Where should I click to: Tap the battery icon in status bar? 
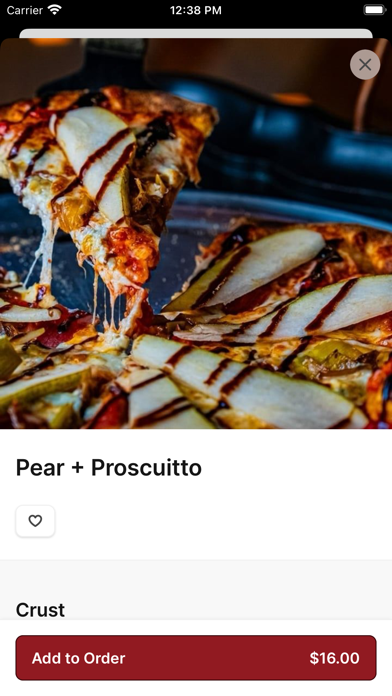(375, 10)
